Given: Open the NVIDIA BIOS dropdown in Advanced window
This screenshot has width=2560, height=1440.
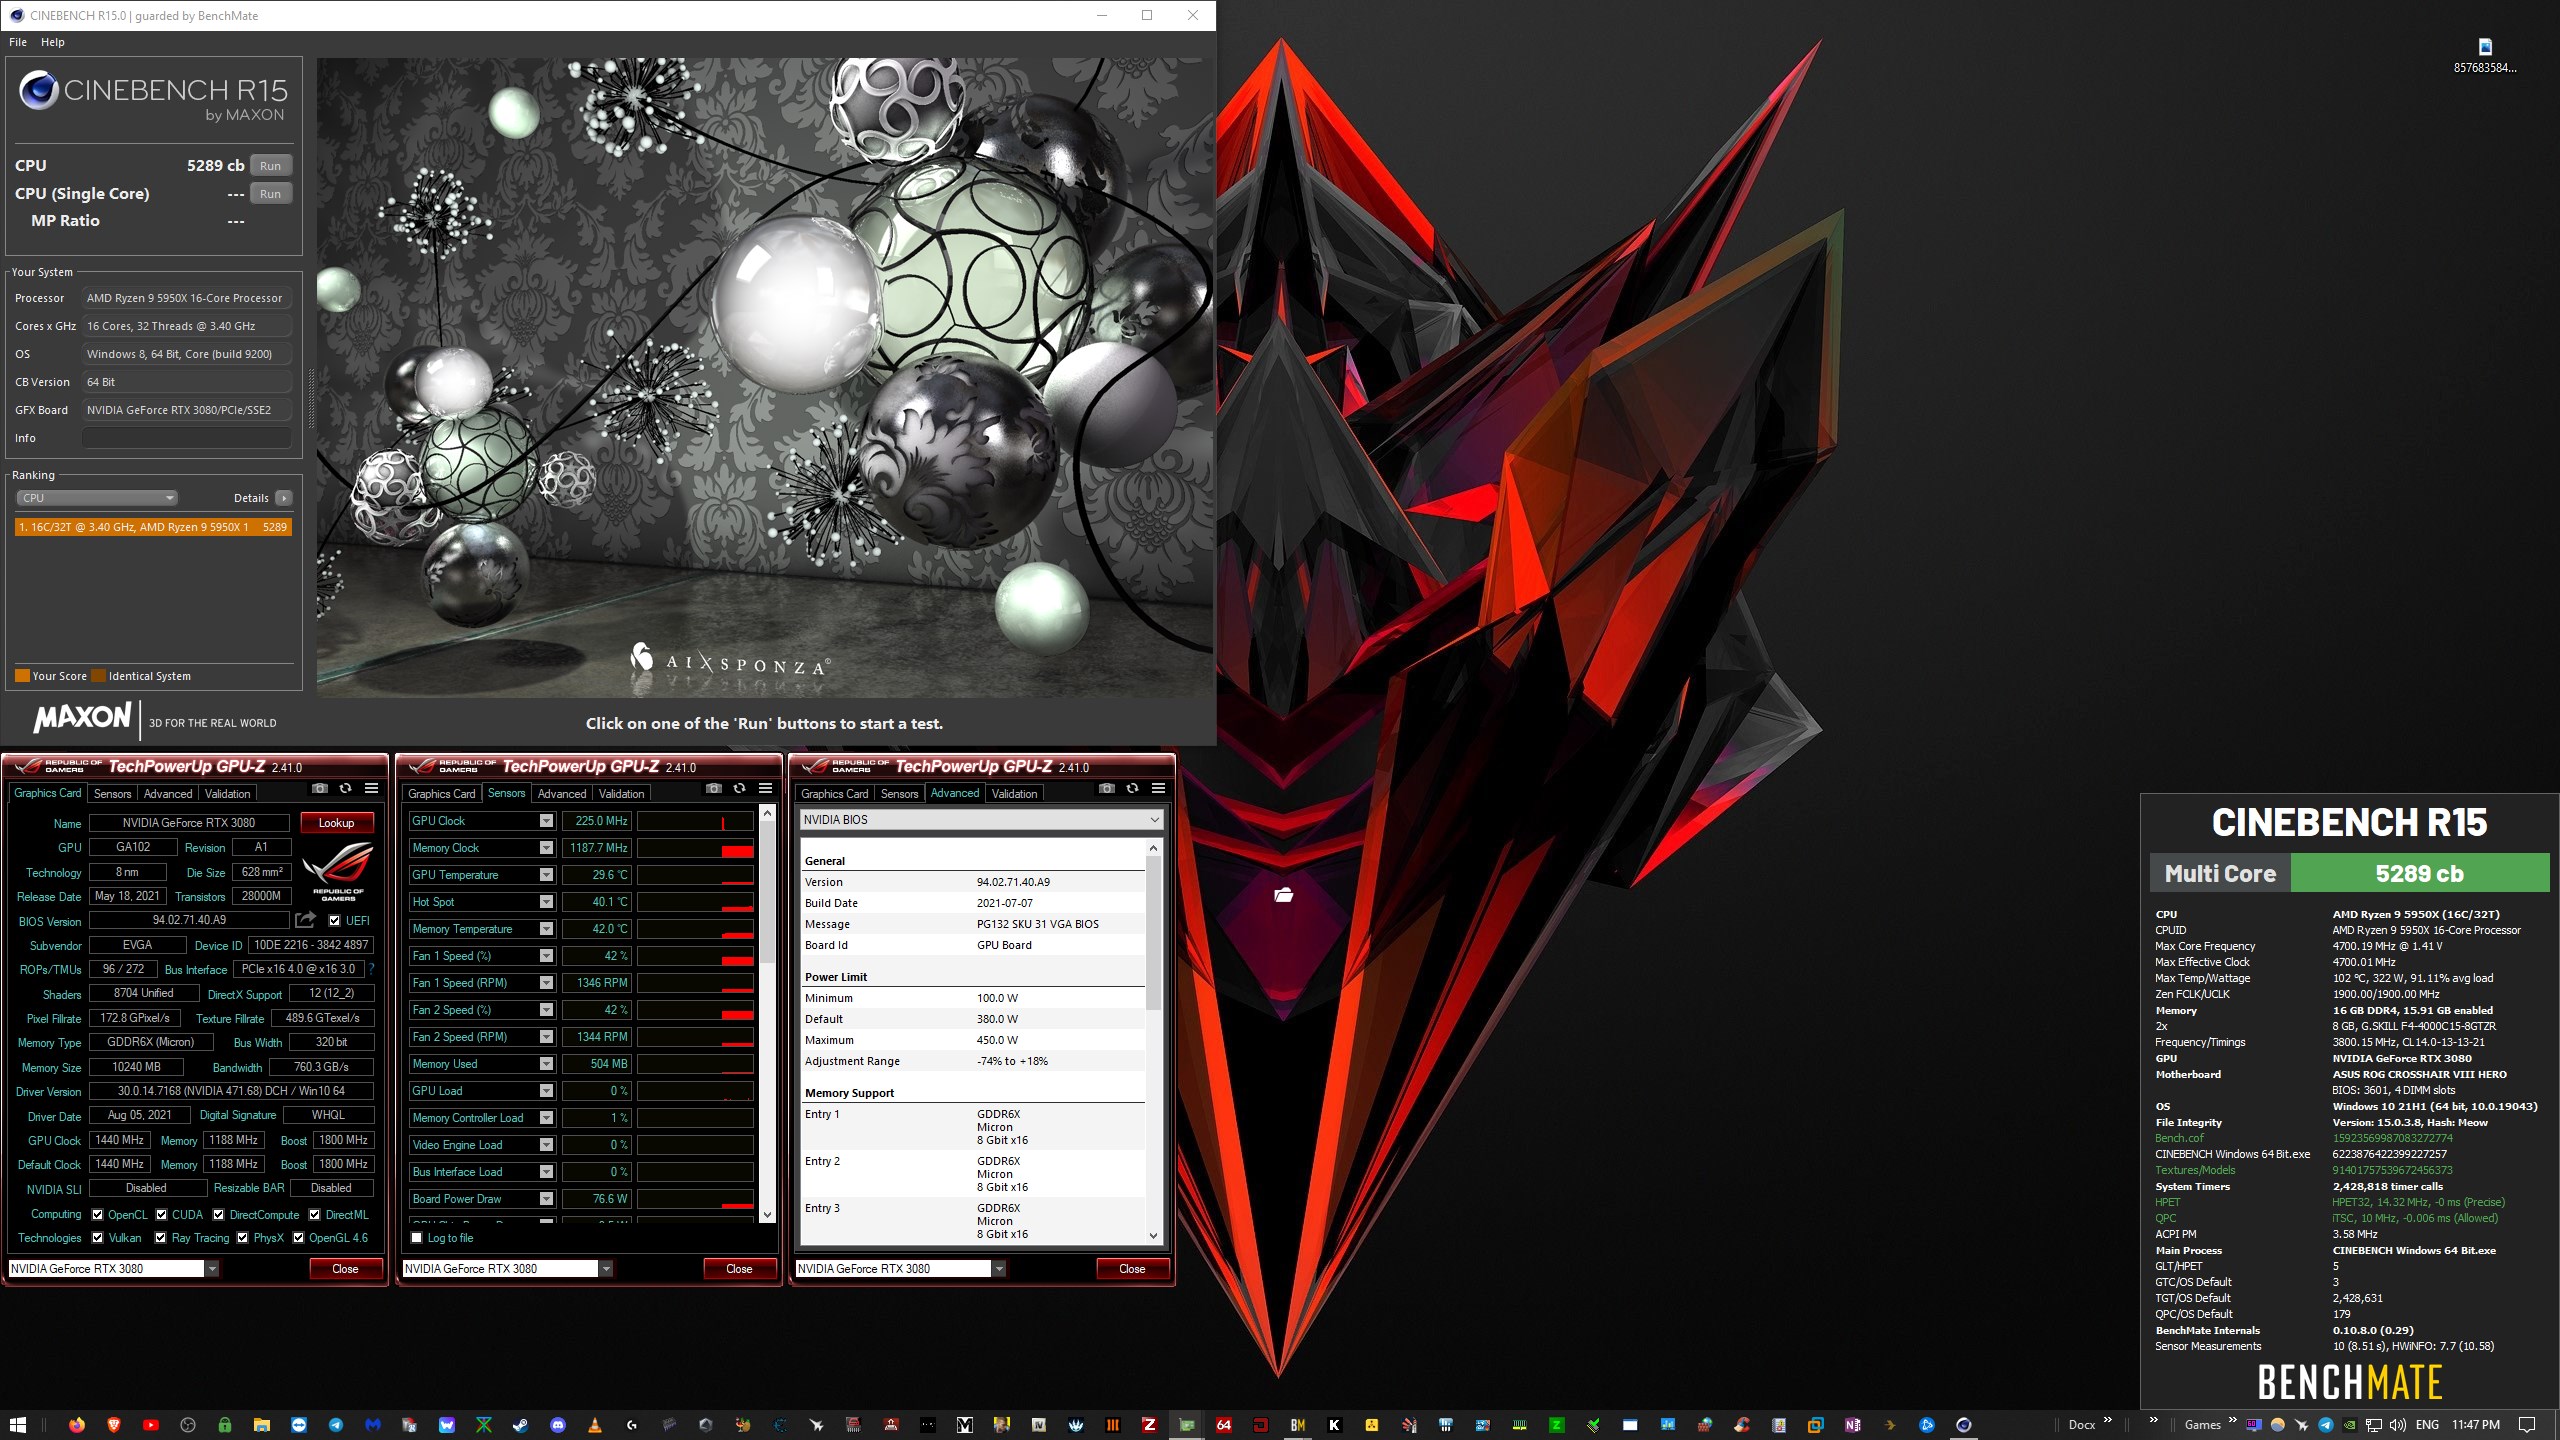Looking at the screenshot, I should [981, 820].
